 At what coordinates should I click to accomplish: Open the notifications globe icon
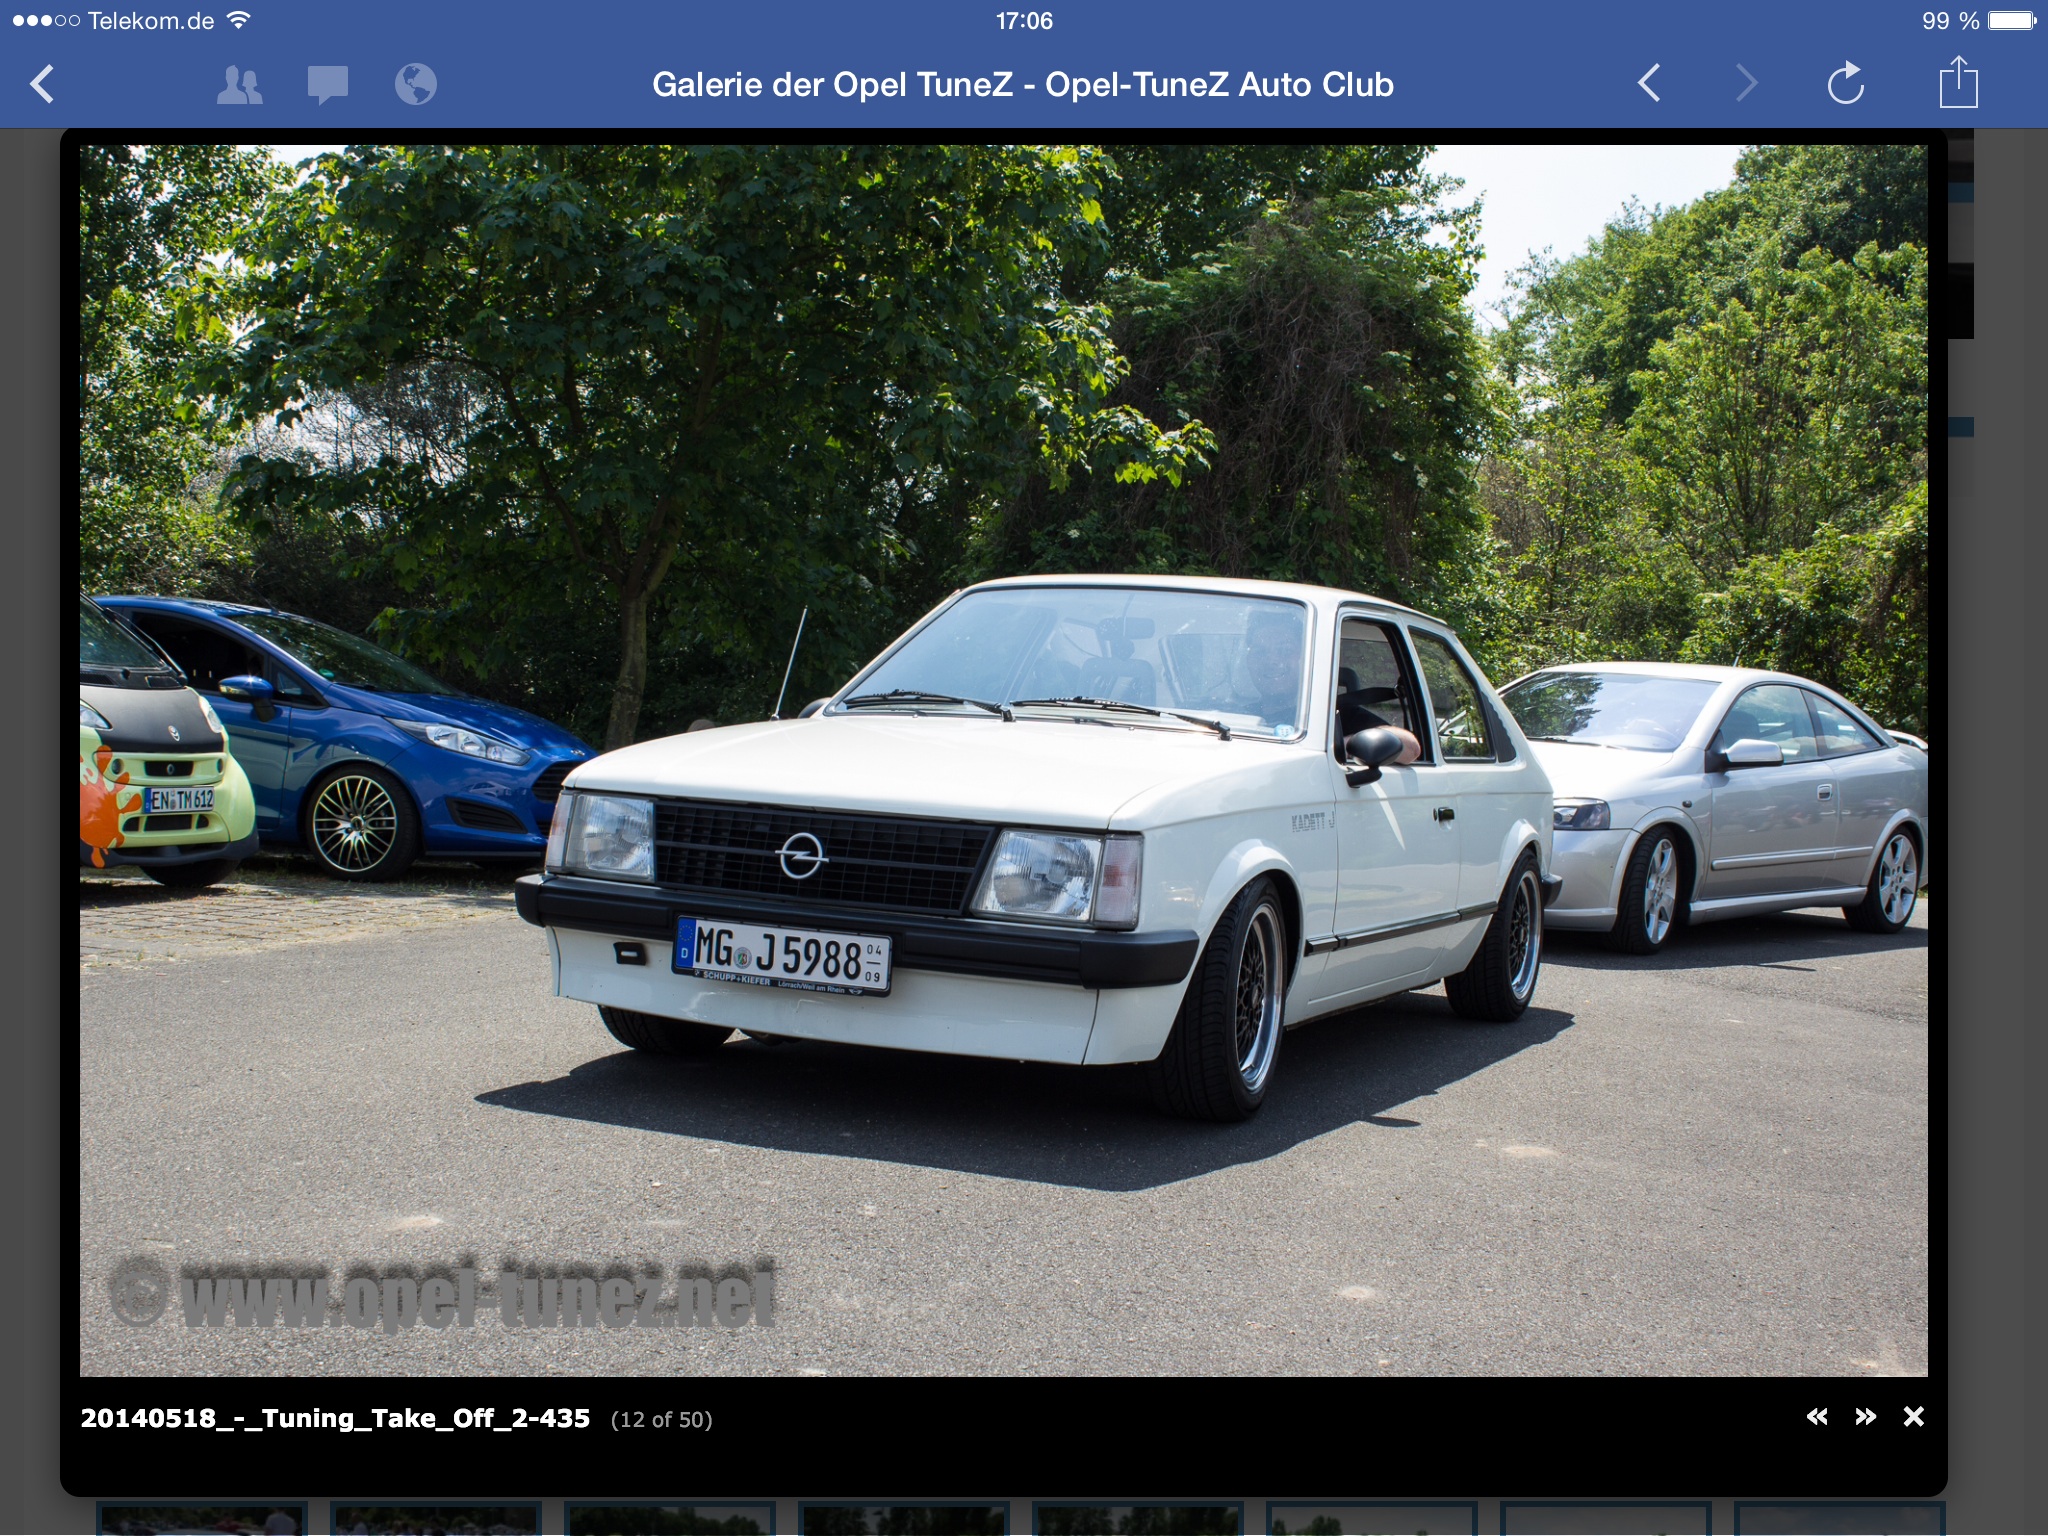[x=415, y=85]
